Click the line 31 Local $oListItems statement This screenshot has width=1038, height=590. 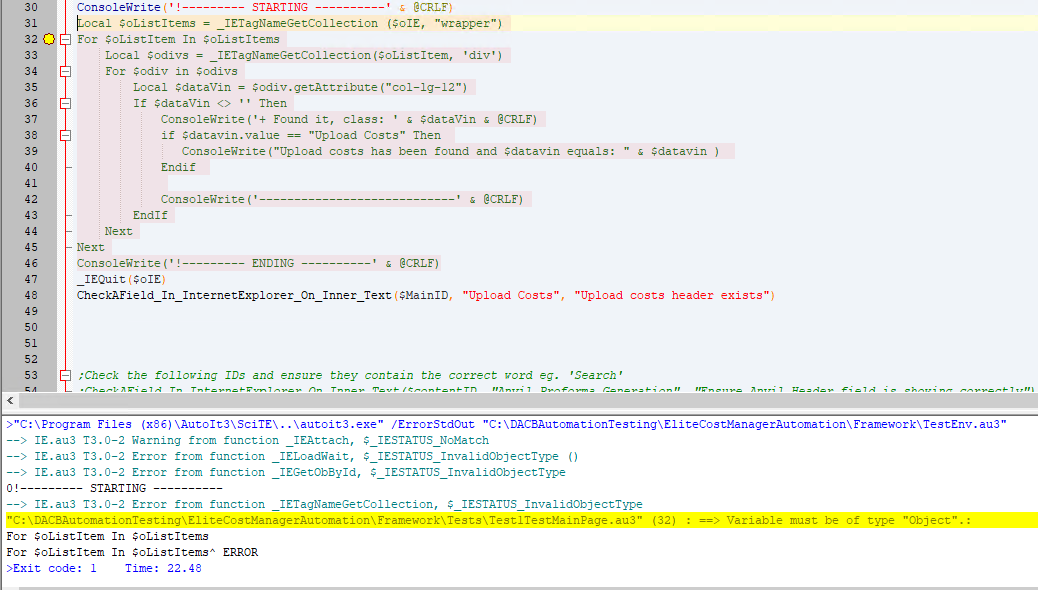click(289, 23)
